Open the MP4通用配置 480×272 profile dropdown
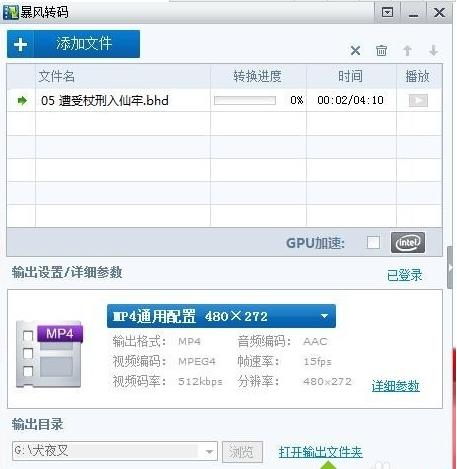This screenshot has height=469, width=457. click(221, 316)
